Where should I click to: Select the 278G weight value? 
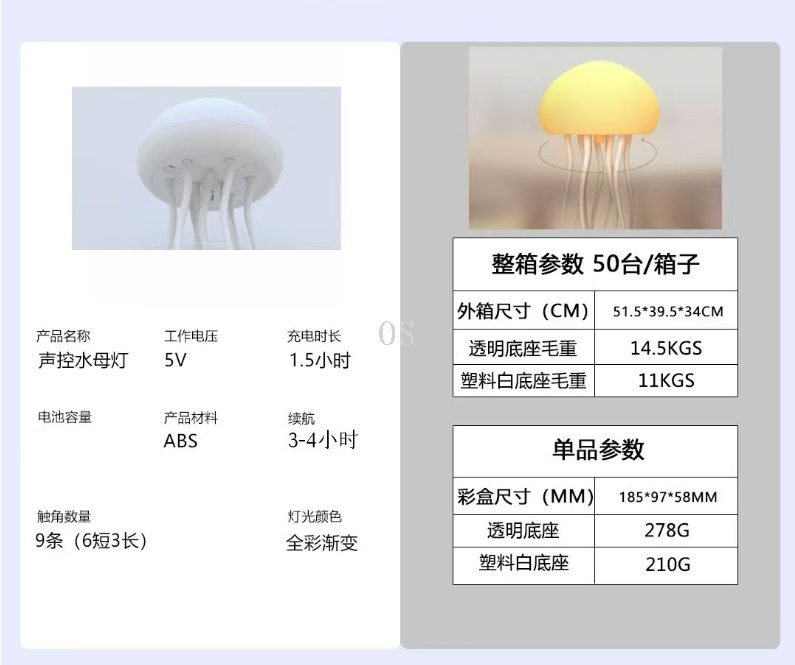(x=666, y=530)
